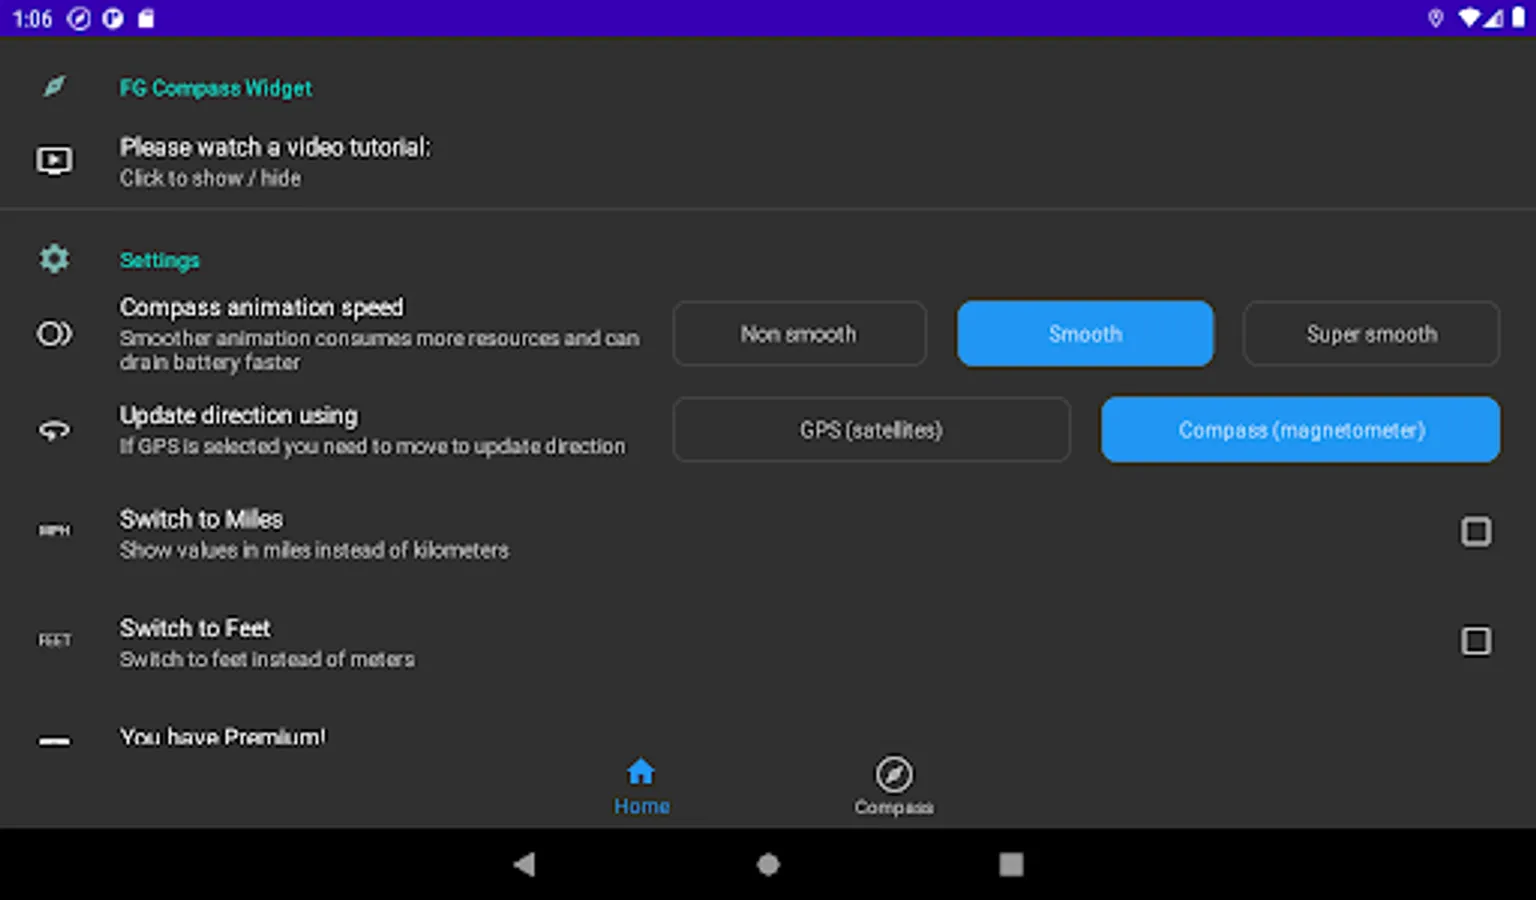Tap the battery icon in status bar
The image size is (1536, 900).
click(1517, 18)
